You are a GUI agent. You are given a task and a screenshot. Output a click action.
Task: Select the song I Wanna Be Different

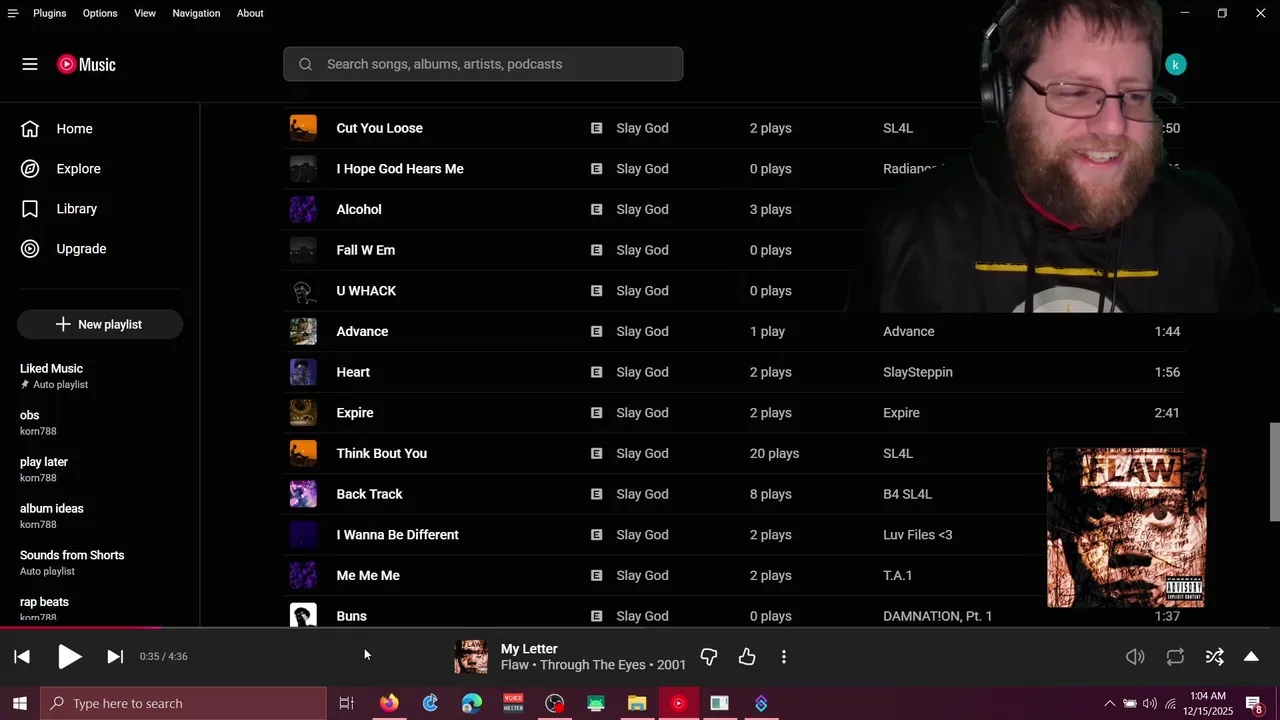[397, 535]
